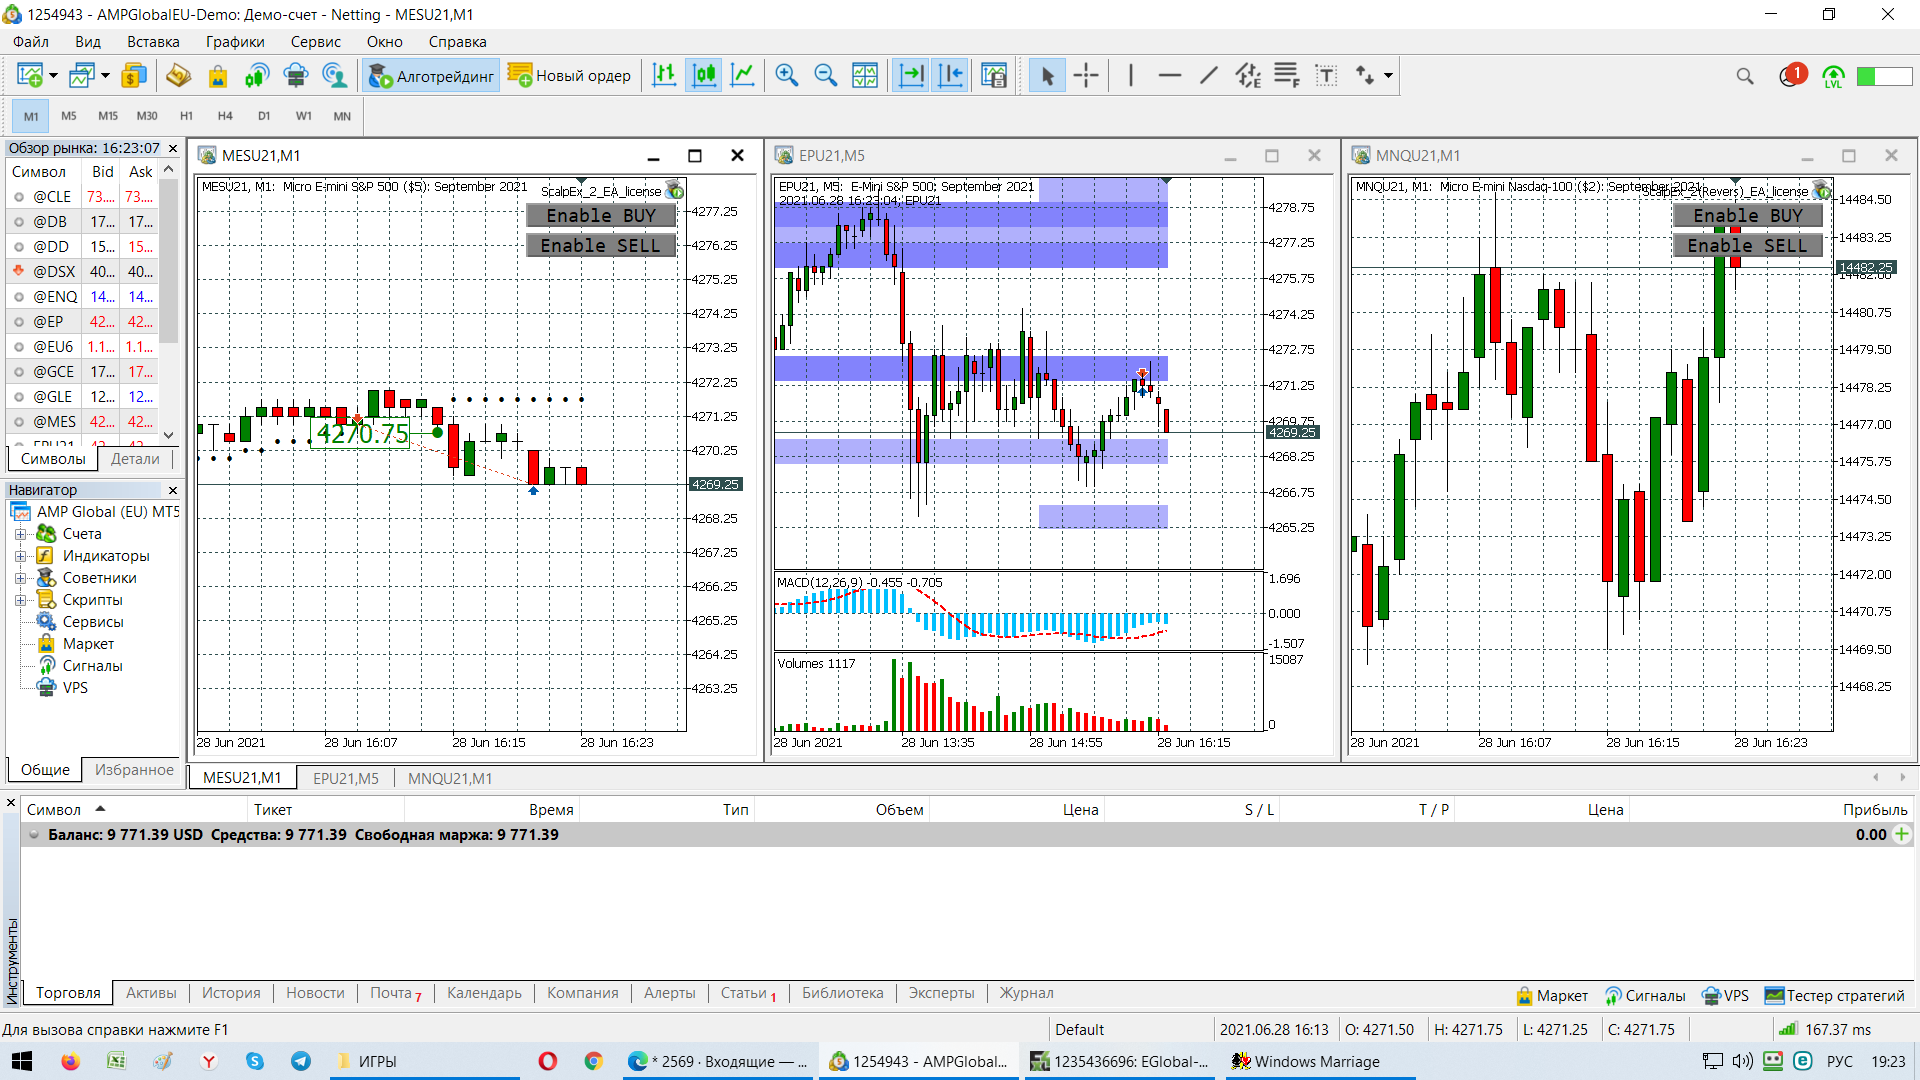
Task: Open the Графики menu
Action: pos(235,42)
